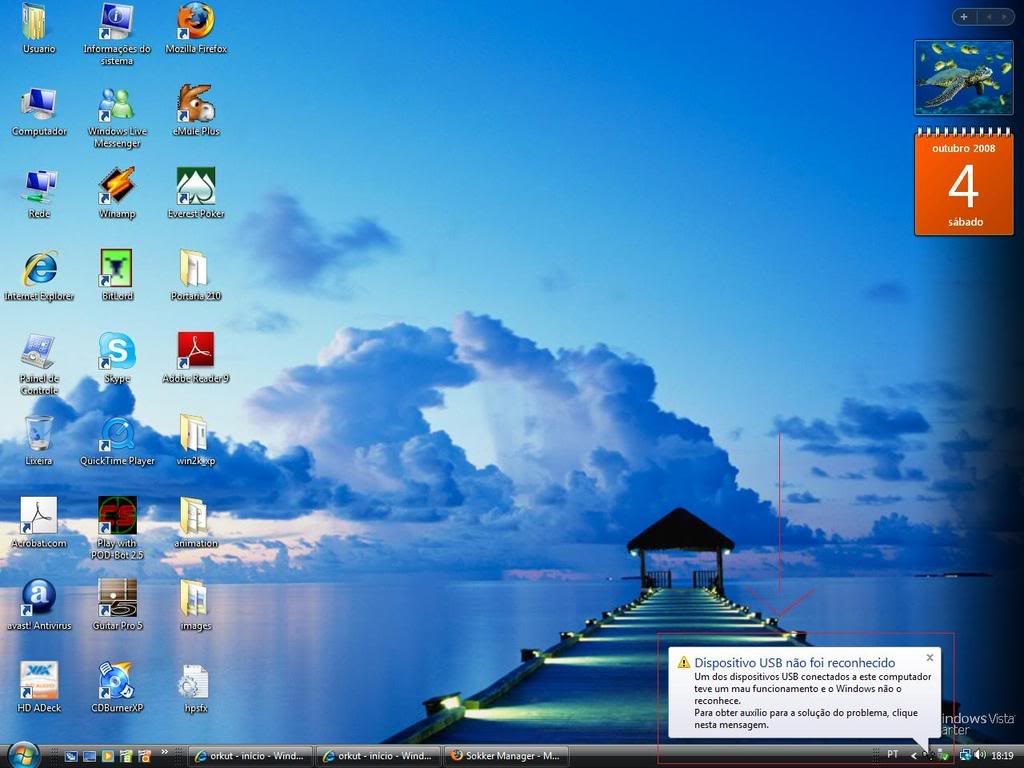
Task: Launch eMule Plus from desktop
Action: [x=196, y=104]
